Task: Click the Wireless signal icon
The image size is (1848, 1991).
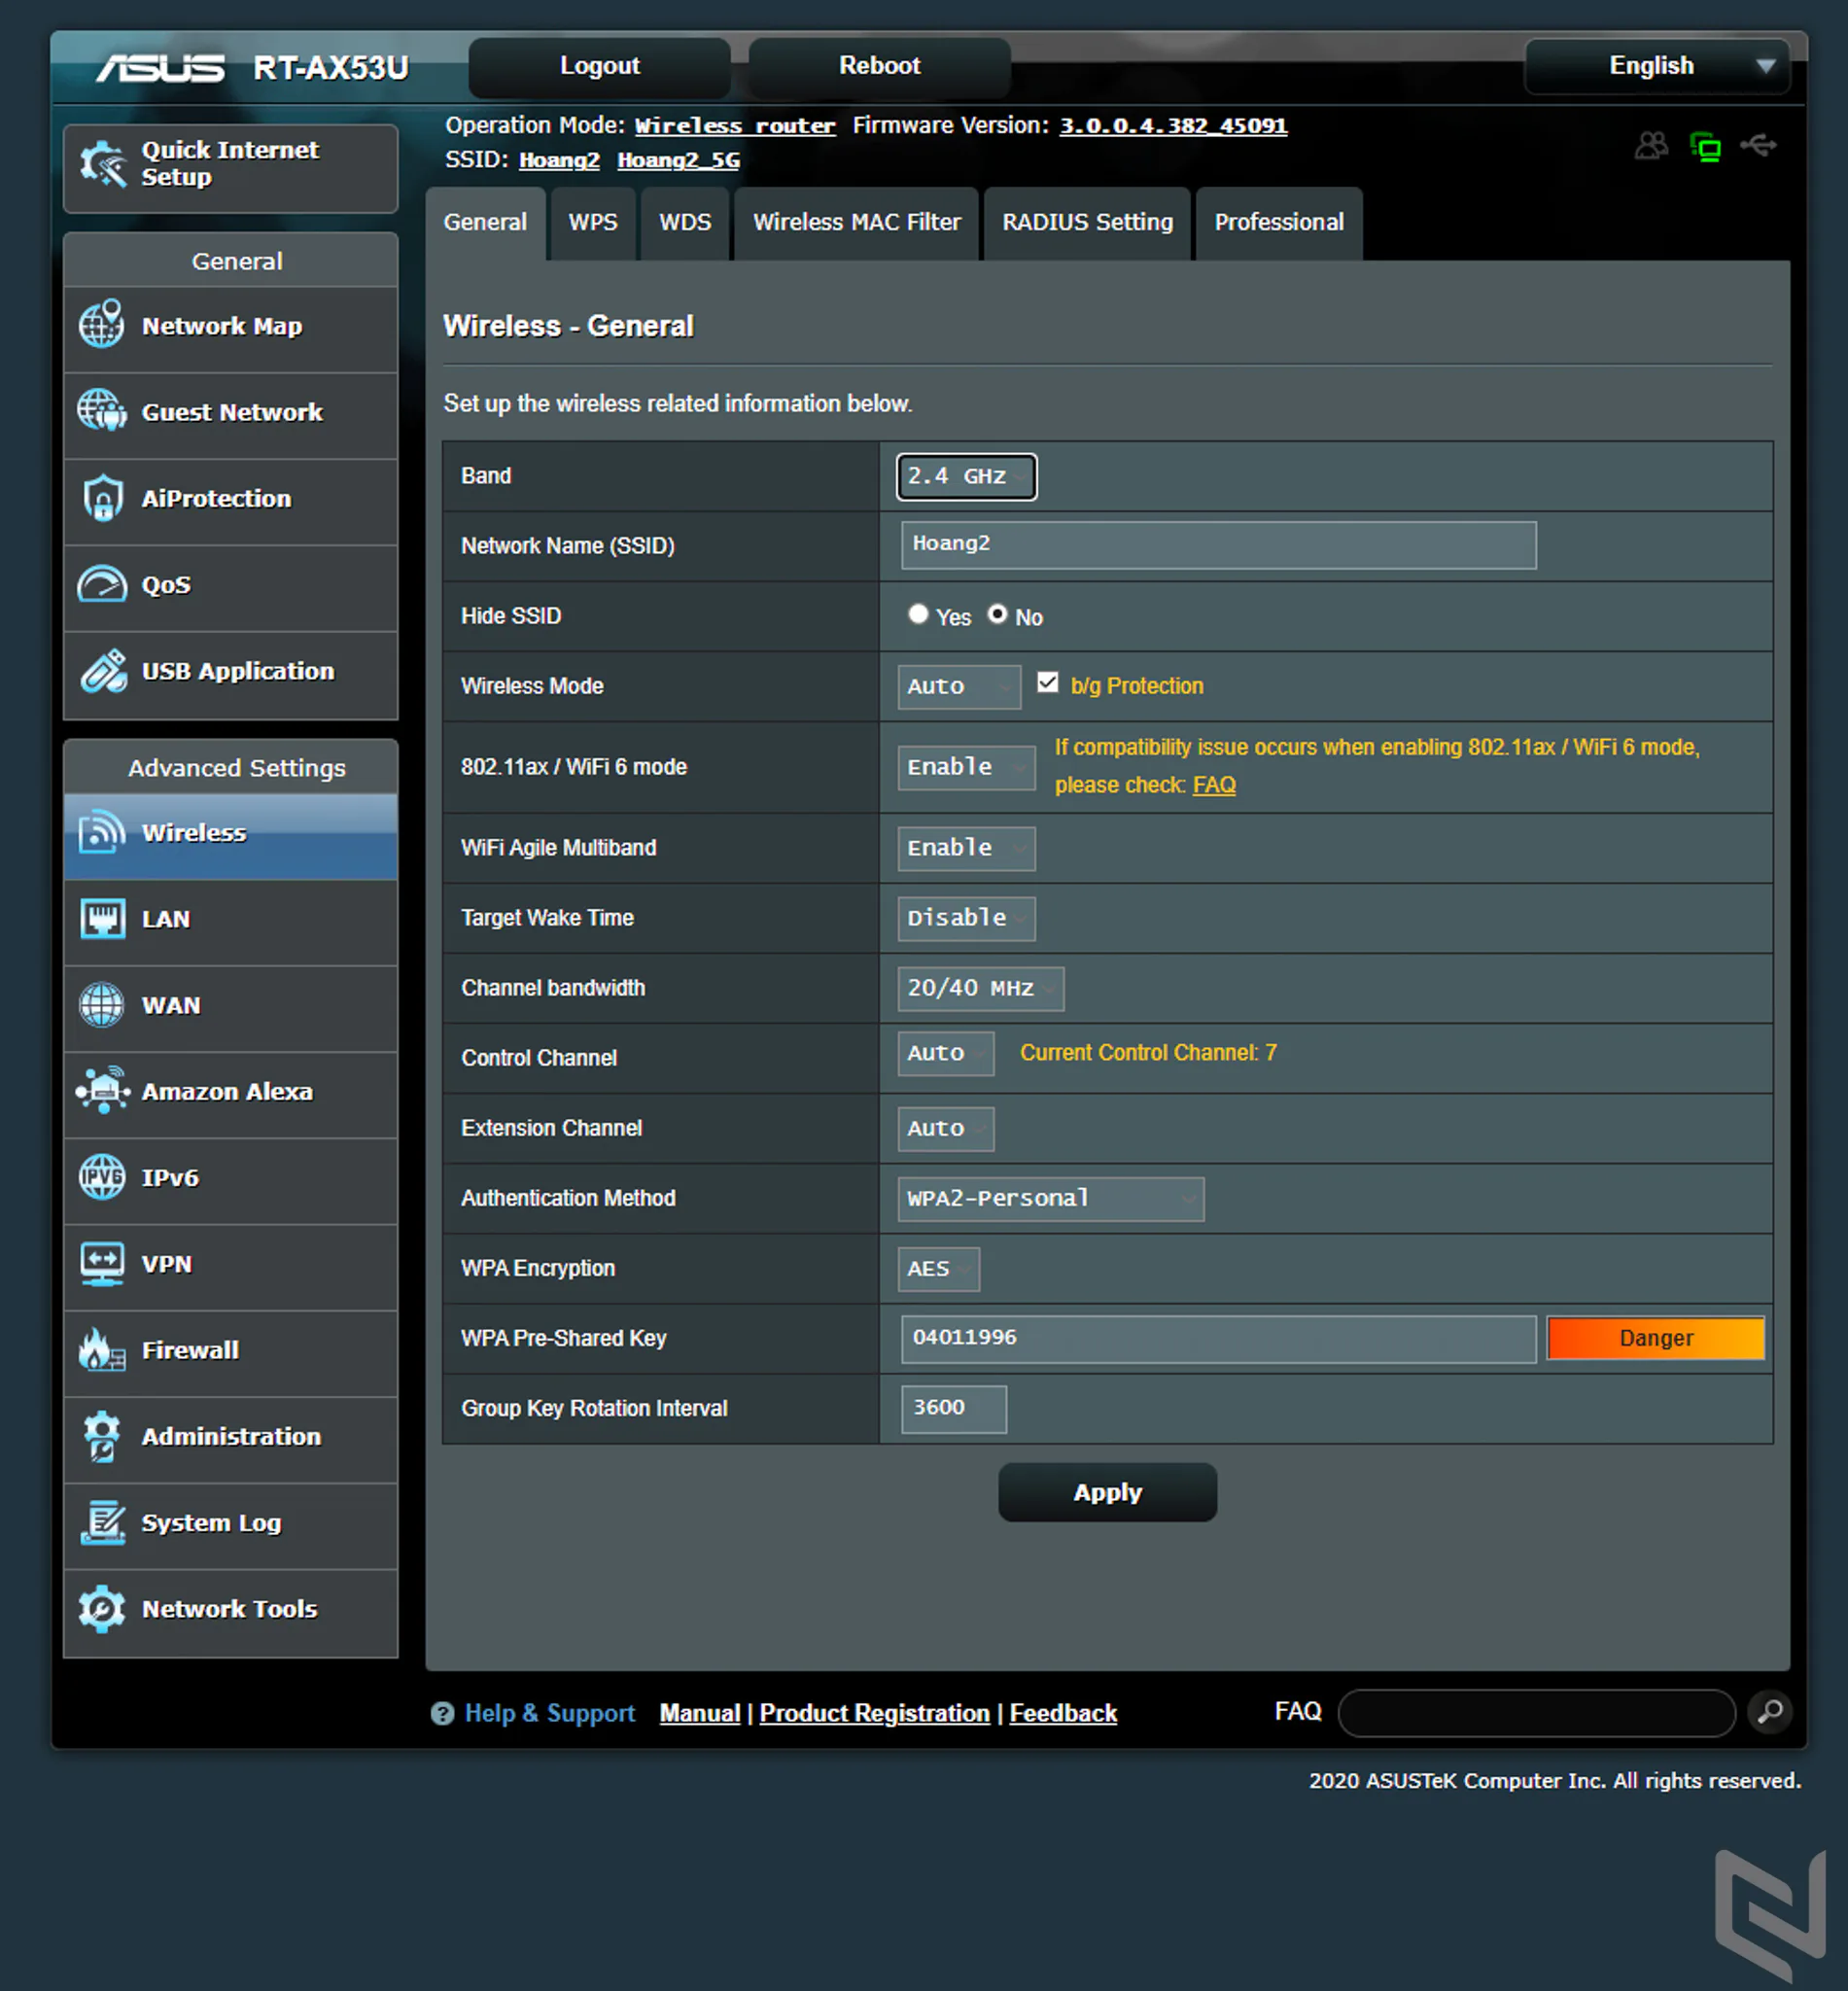Action: click(x=102, y=832)
